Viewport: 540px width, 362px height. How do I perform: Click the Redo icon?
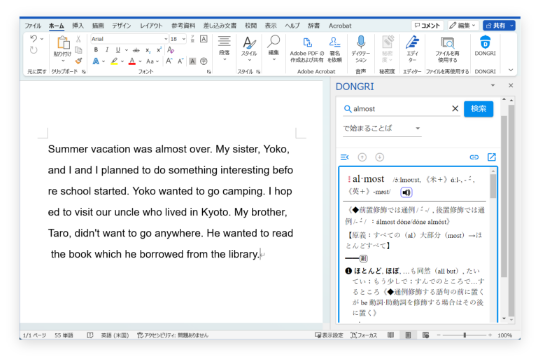coord(33,50)
